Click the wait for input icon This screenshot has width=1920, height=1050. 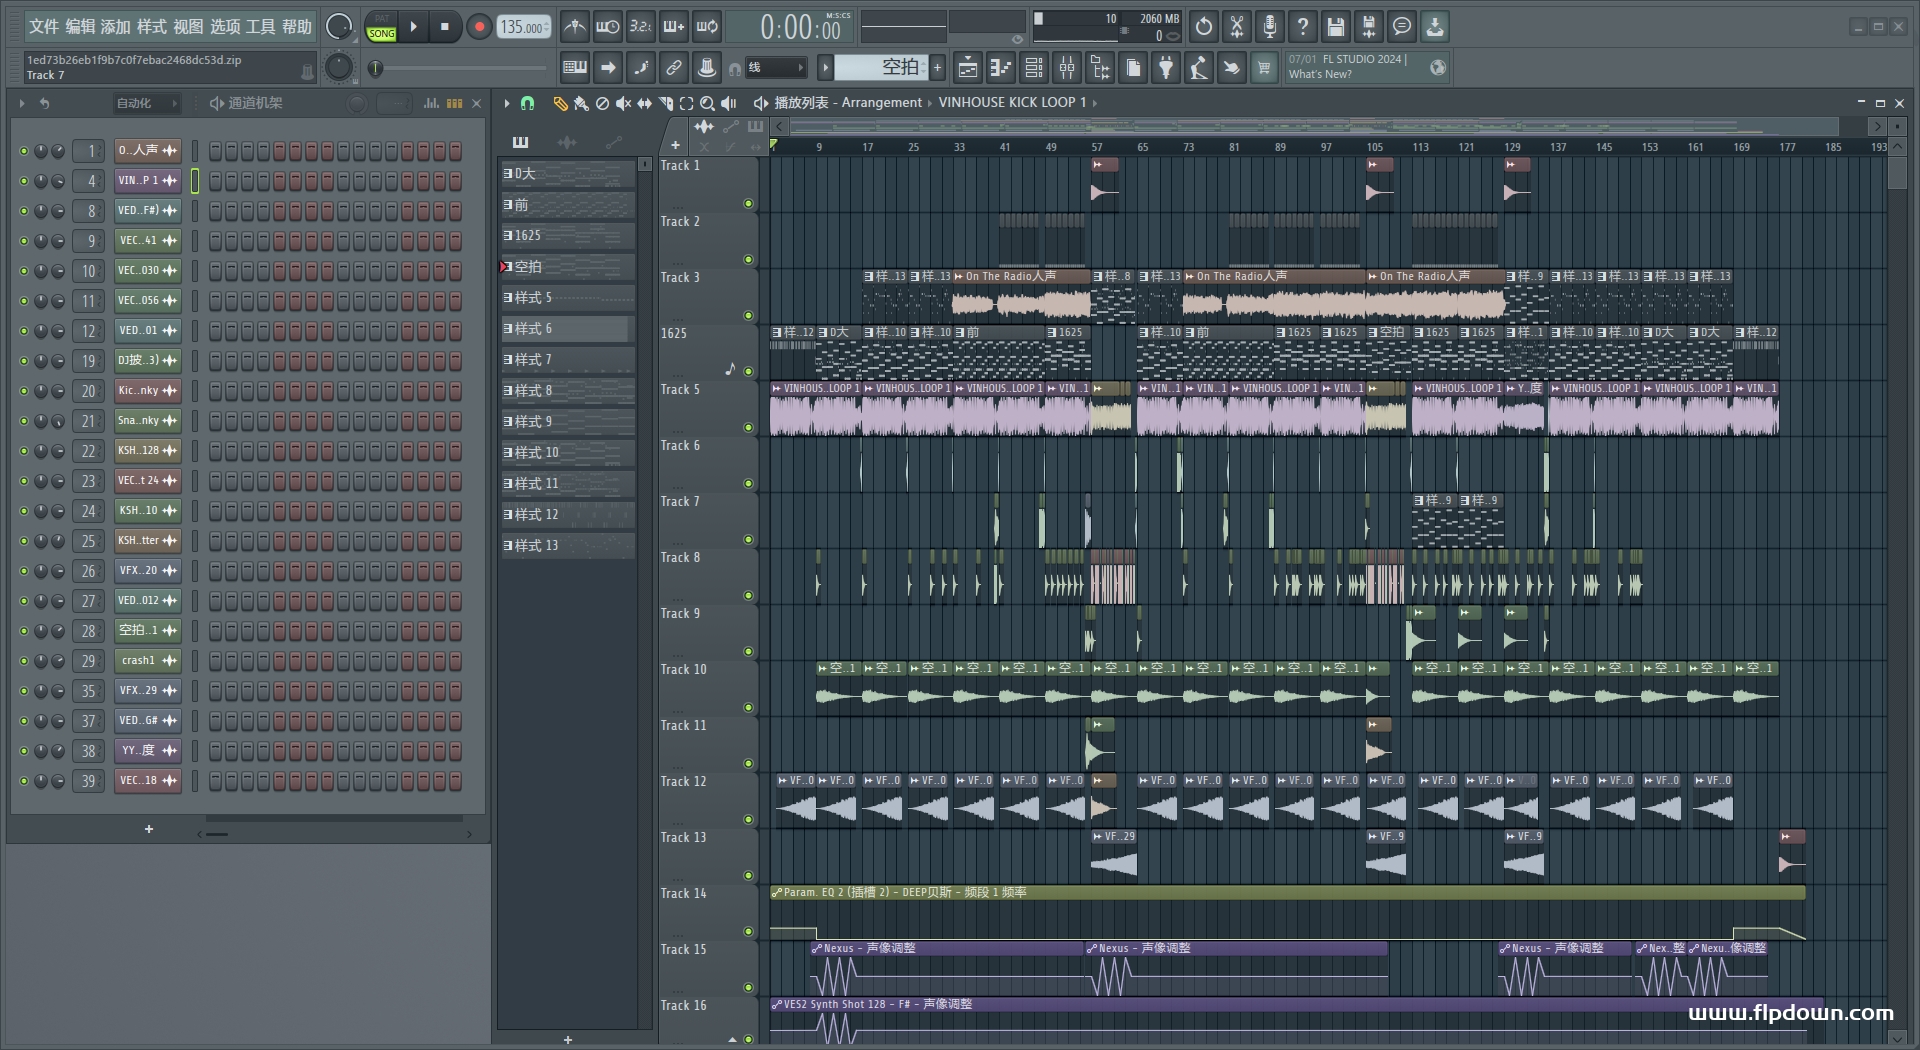pos(607,27)
